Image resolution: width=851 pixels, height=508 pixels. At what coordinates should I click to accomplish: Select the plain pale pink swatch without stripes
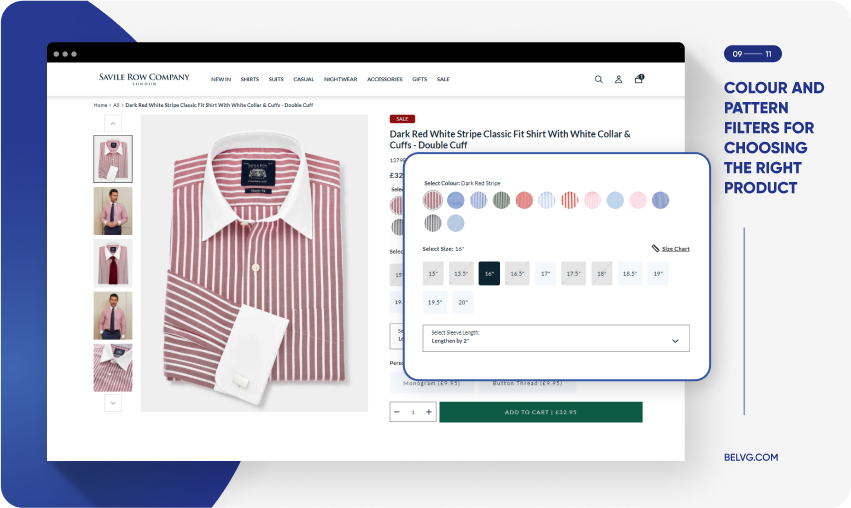coord(638,200)
